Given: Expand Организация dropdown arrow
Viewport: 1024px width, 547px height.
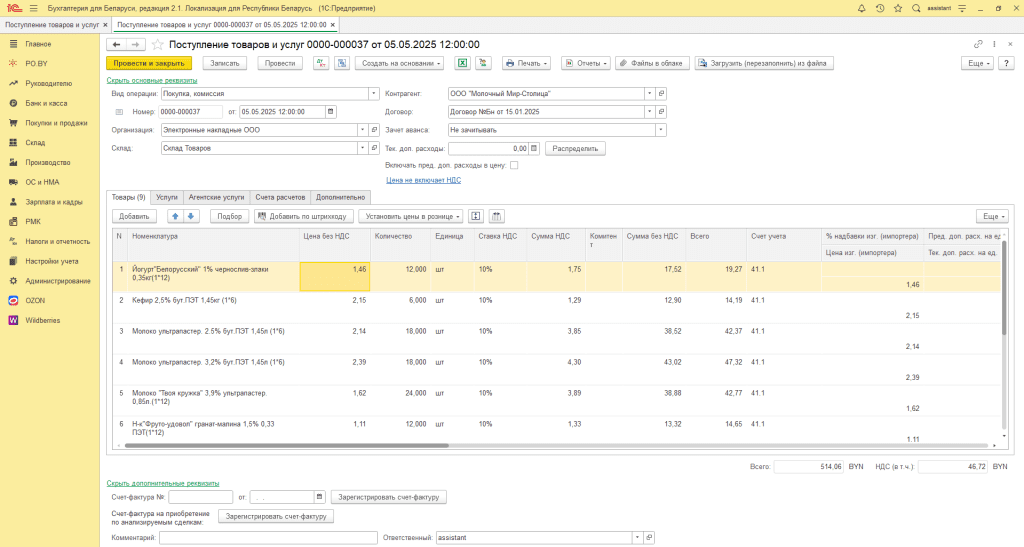Looking at the screenshot, I should pos(362,130).
